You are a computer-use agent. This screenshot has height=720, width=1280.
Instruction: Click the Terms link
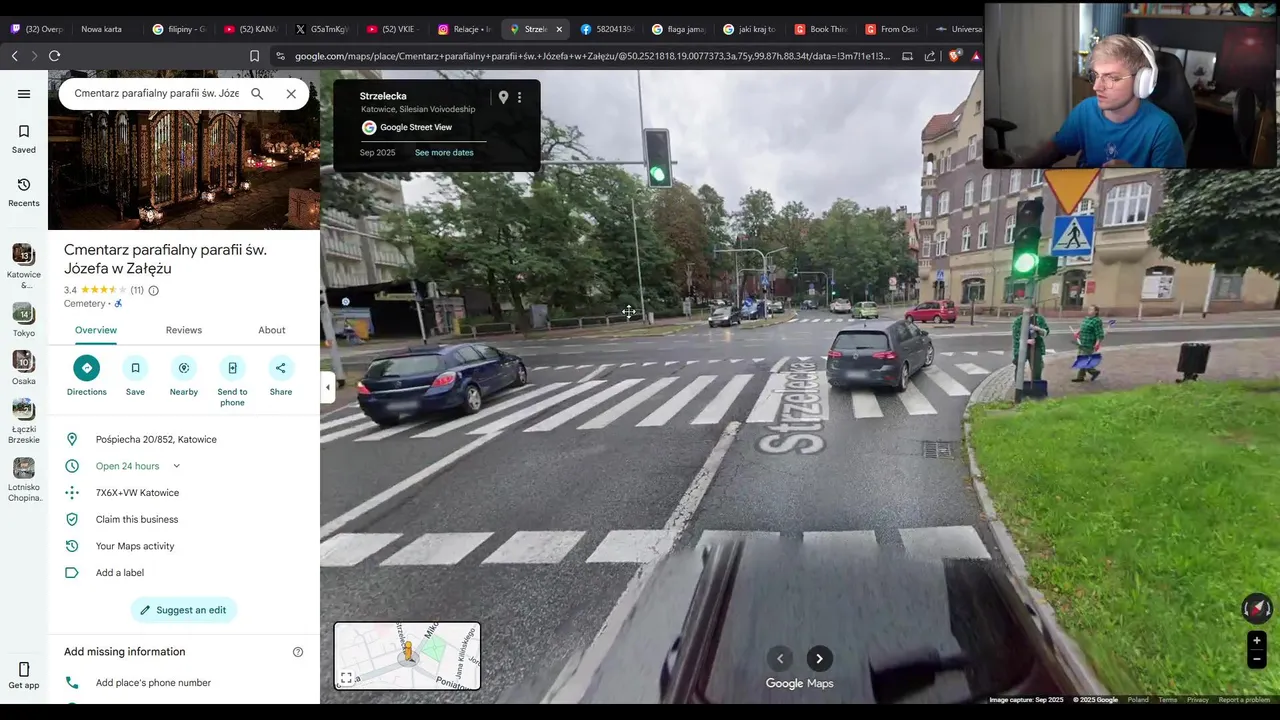(1168, 700)
